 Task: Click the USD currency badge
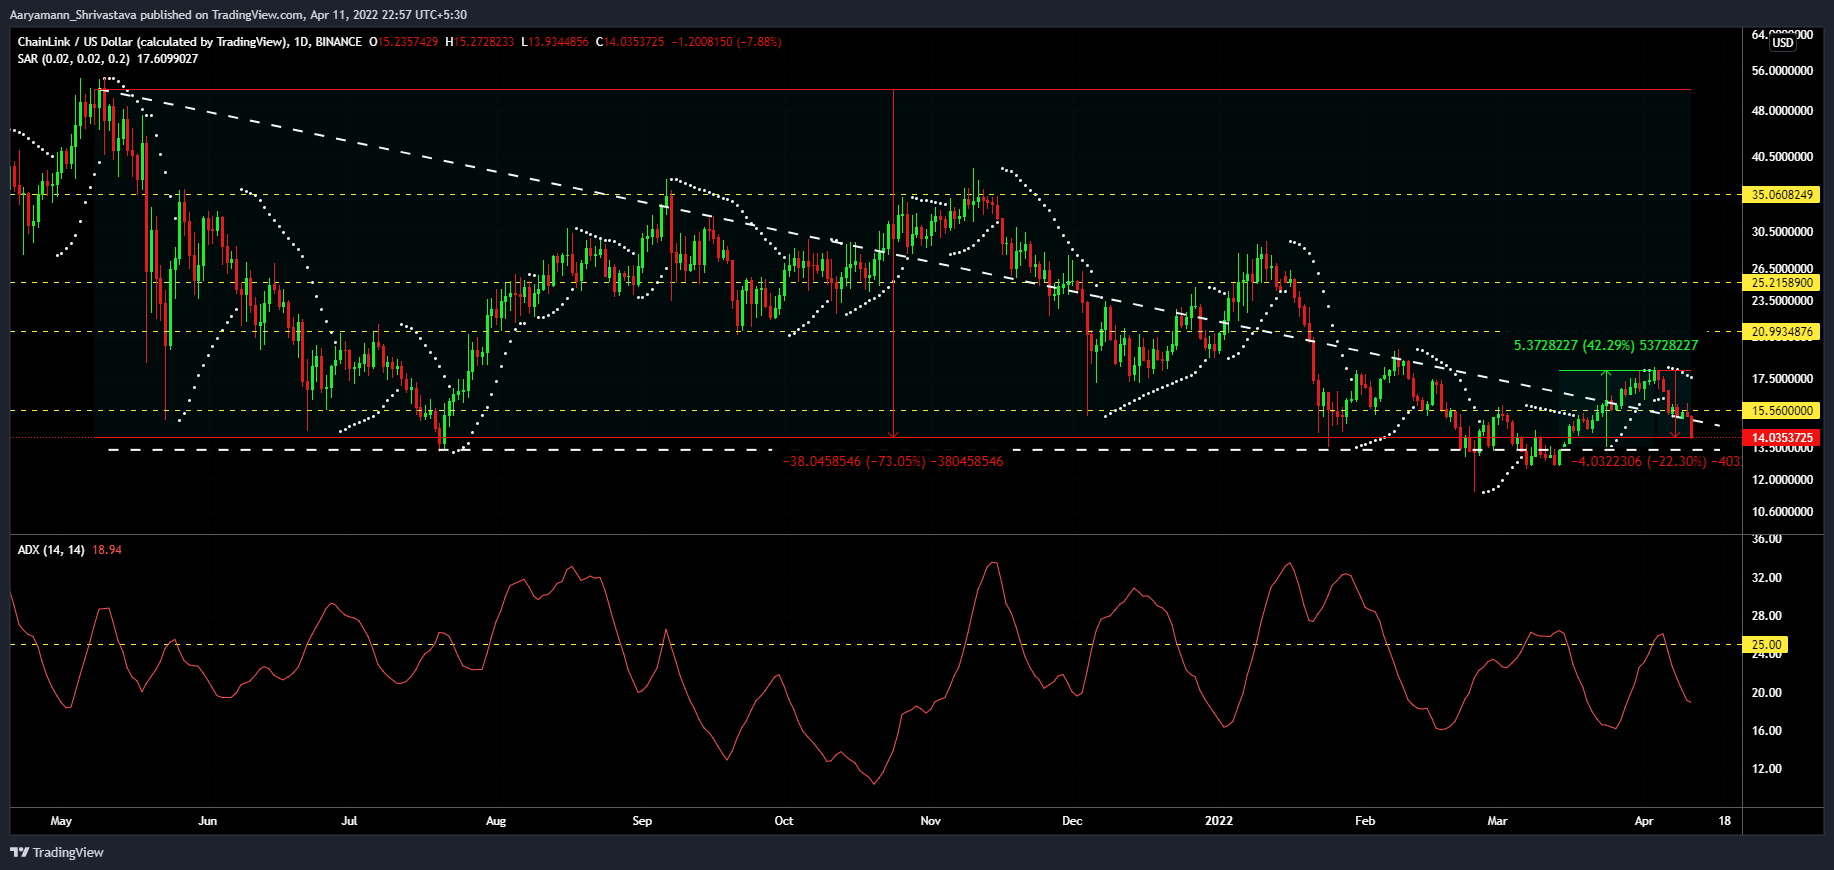[1783, 43]
